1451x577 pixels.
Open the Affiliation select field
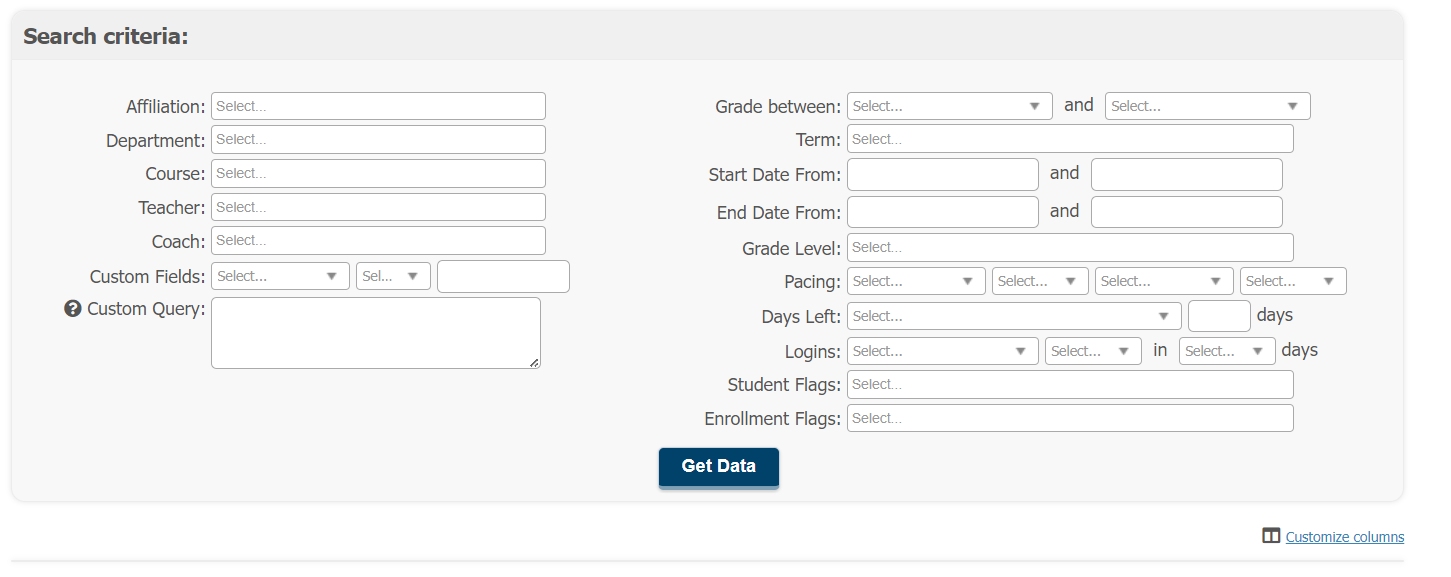(378, 106)
